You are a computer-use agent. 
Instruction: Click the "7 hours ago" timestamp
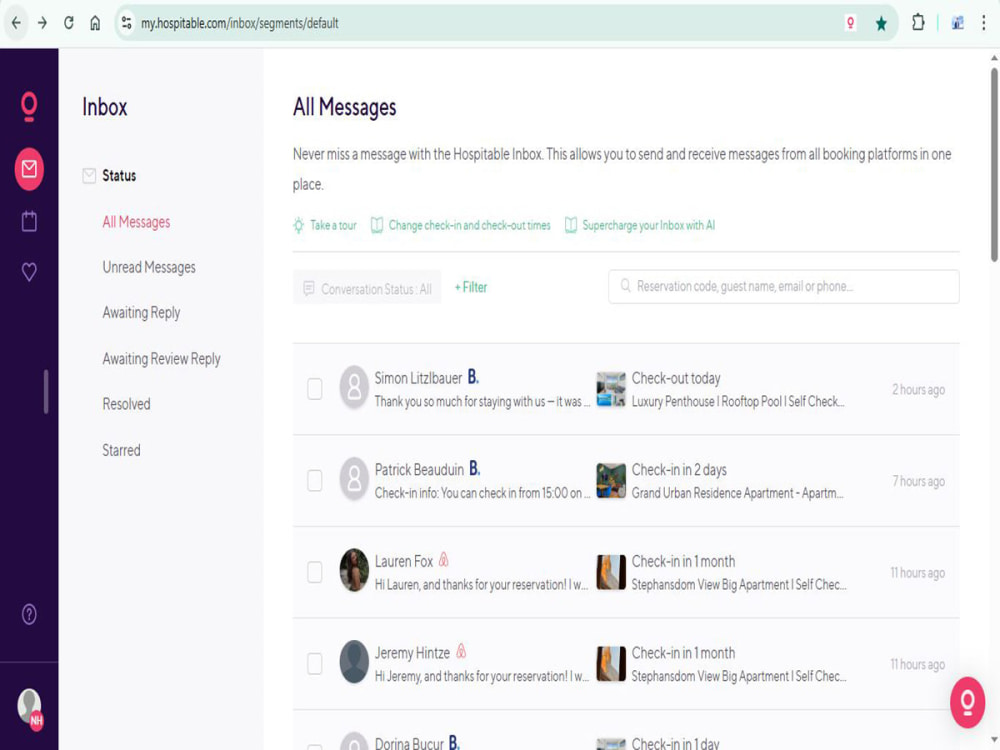pyautogui.click(x=918, y=482)
